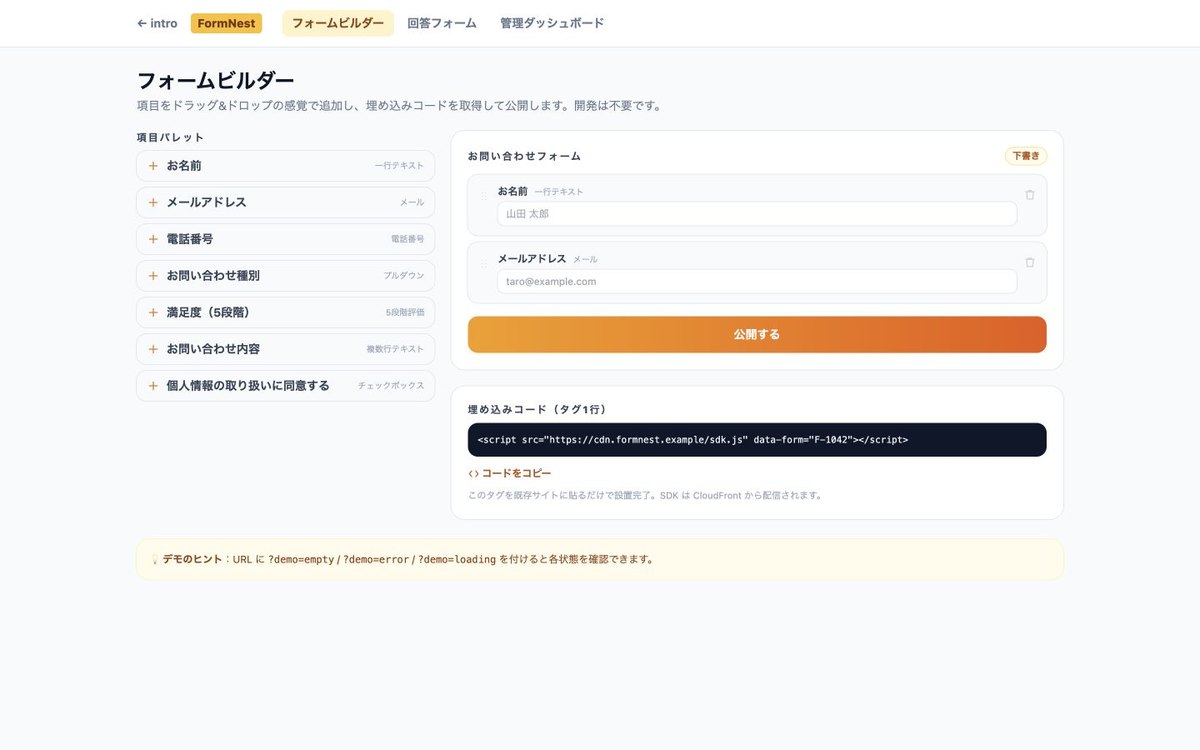1200x750 pixels.
Task: Click the FormNest logo badge
Action: point(226,23)
